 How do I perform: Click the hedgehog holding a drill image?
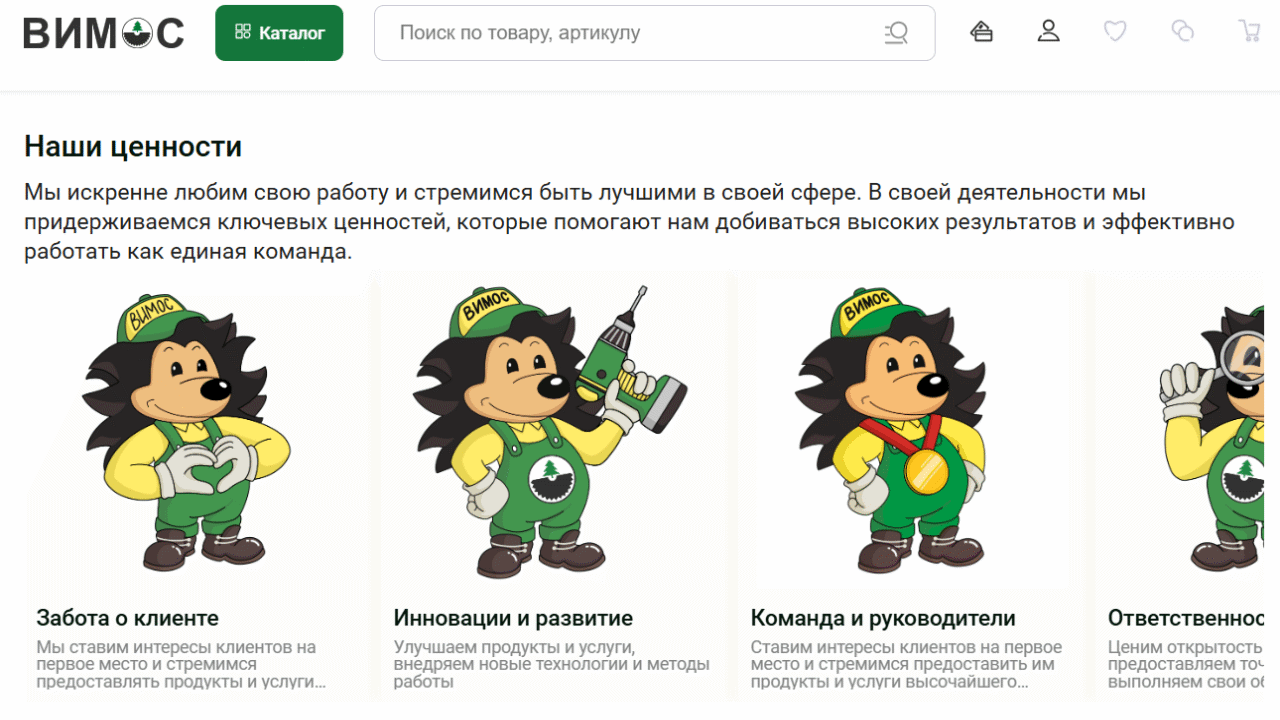[545, 430]
